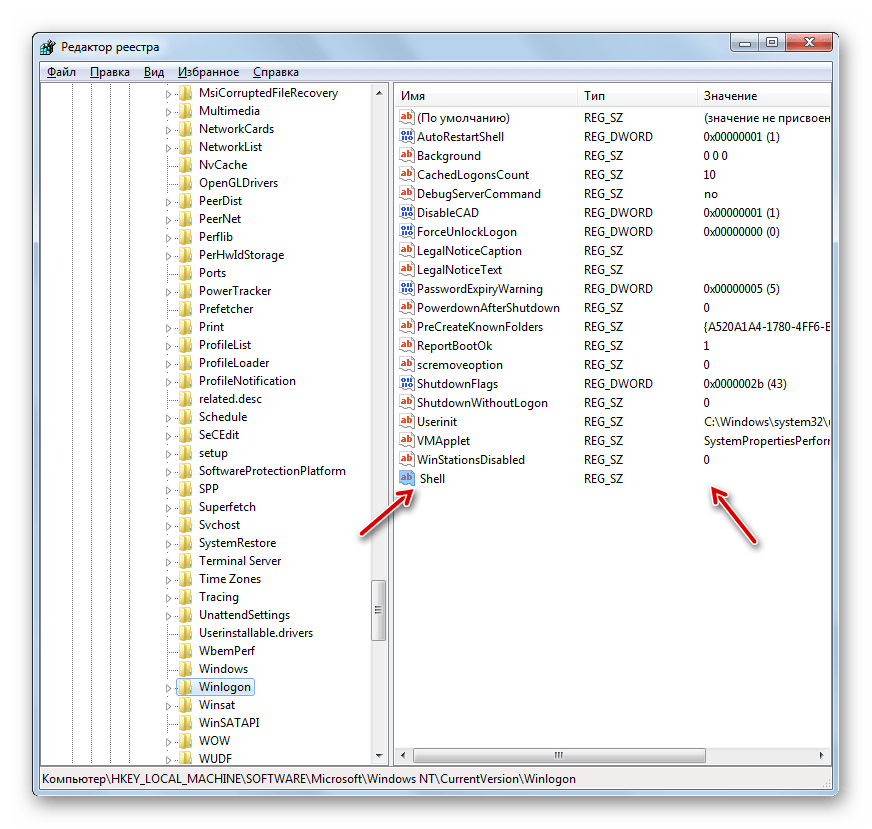Expand the PeerNet key arrow
The width and height of the screenshot is (872, 829).
click(x=169, y=220)
